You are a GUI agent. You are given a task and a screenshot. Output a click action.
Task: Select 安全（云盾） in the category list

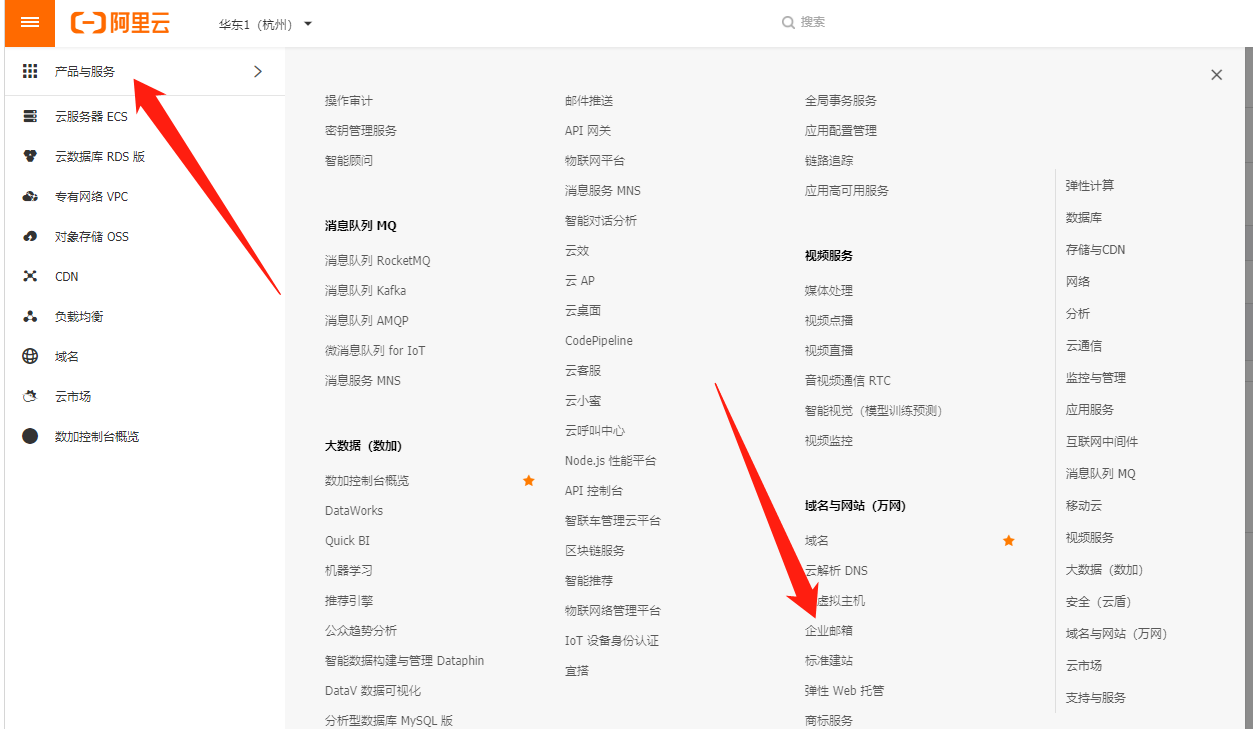pyautogui.click(x=1099, y=602)
